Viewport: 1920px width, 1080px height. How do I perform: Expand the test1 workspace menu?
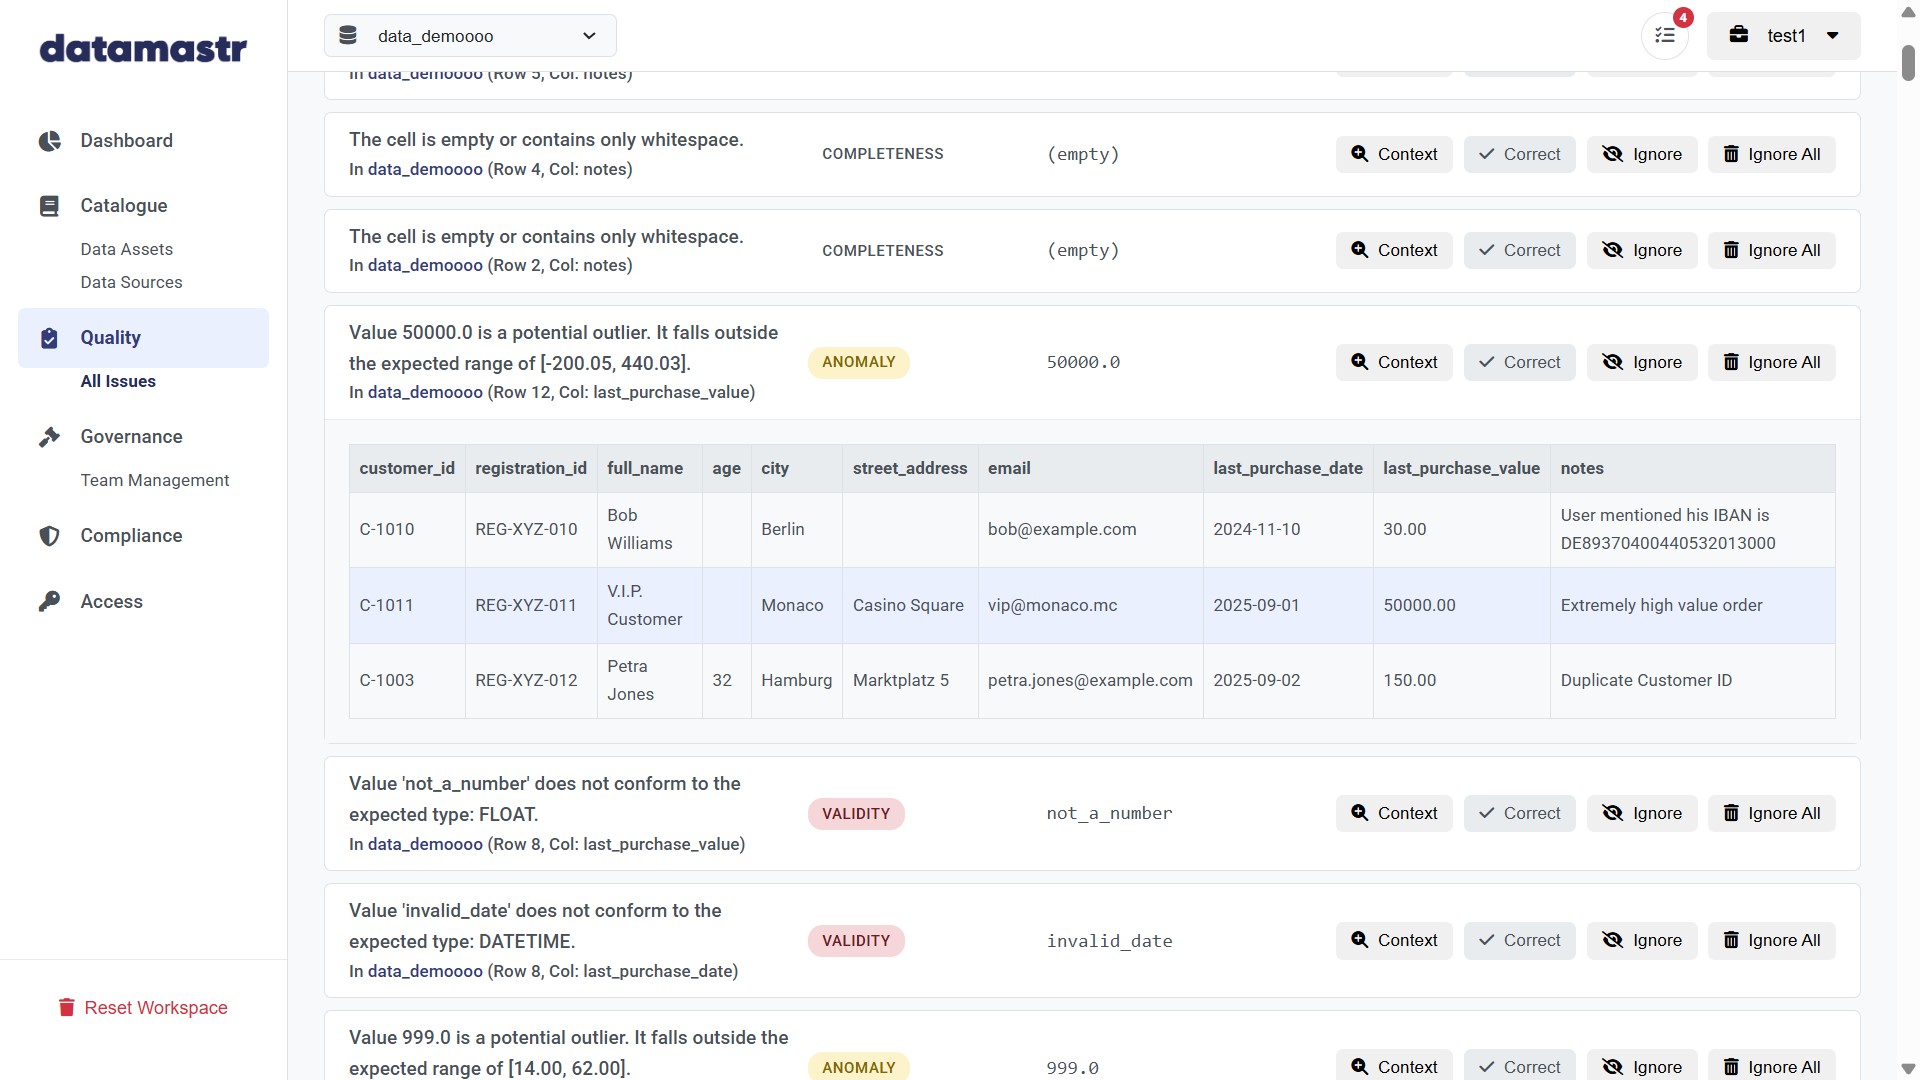pyautogui.click(x=1783, y=36)
